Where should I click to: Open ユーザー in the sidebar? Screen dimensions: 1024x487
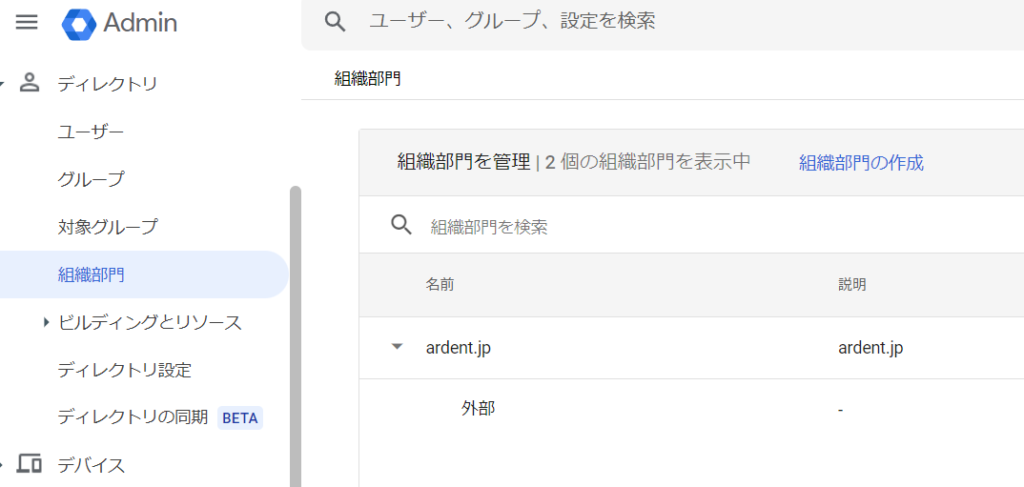coord(91,132)
